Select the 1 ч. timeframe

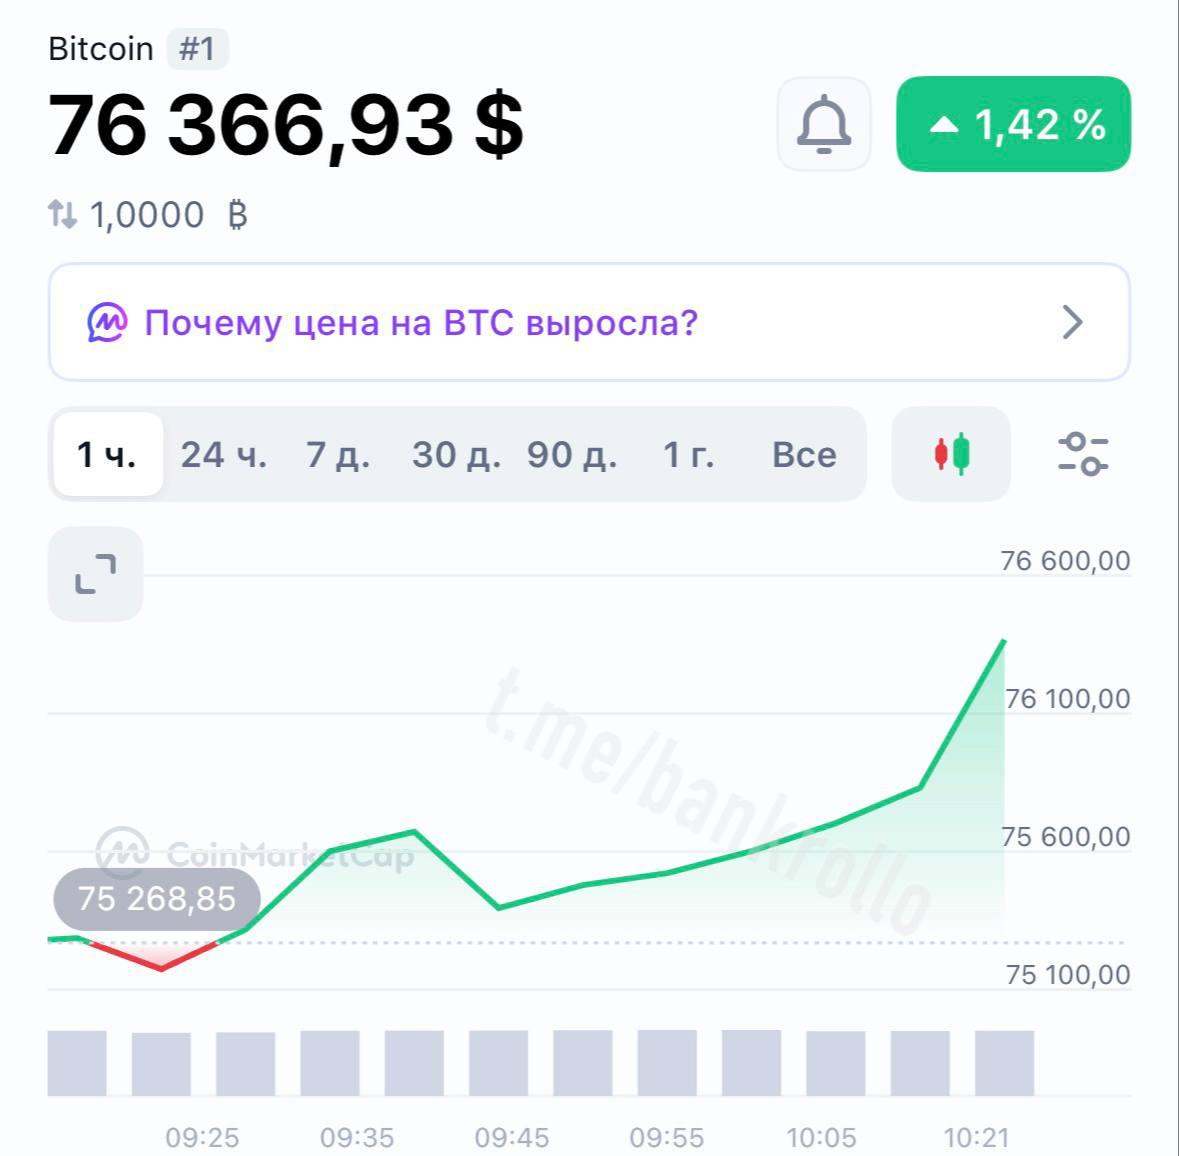pyautogui.click(x=108, y=454)
